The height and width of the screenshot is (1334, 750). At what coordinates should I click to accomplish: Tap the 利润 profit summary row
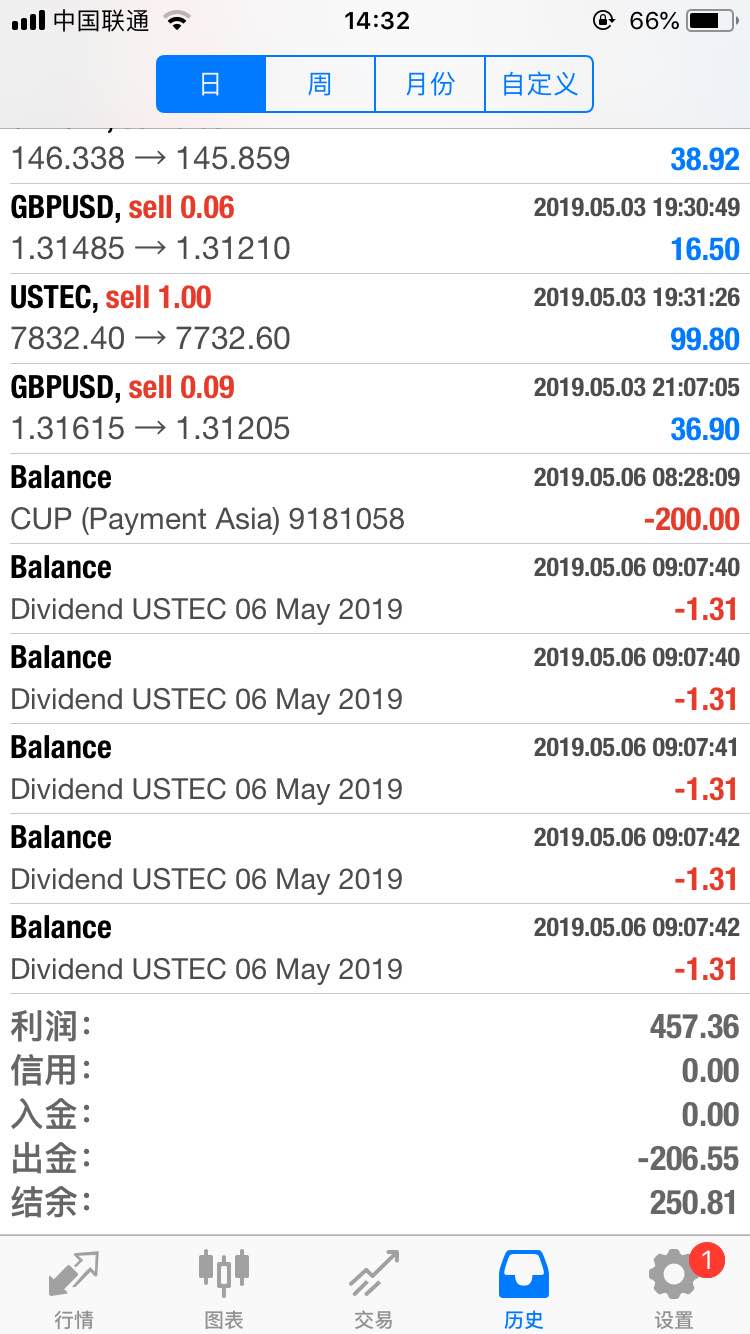pyautogui.click(x=375, y=1026)
